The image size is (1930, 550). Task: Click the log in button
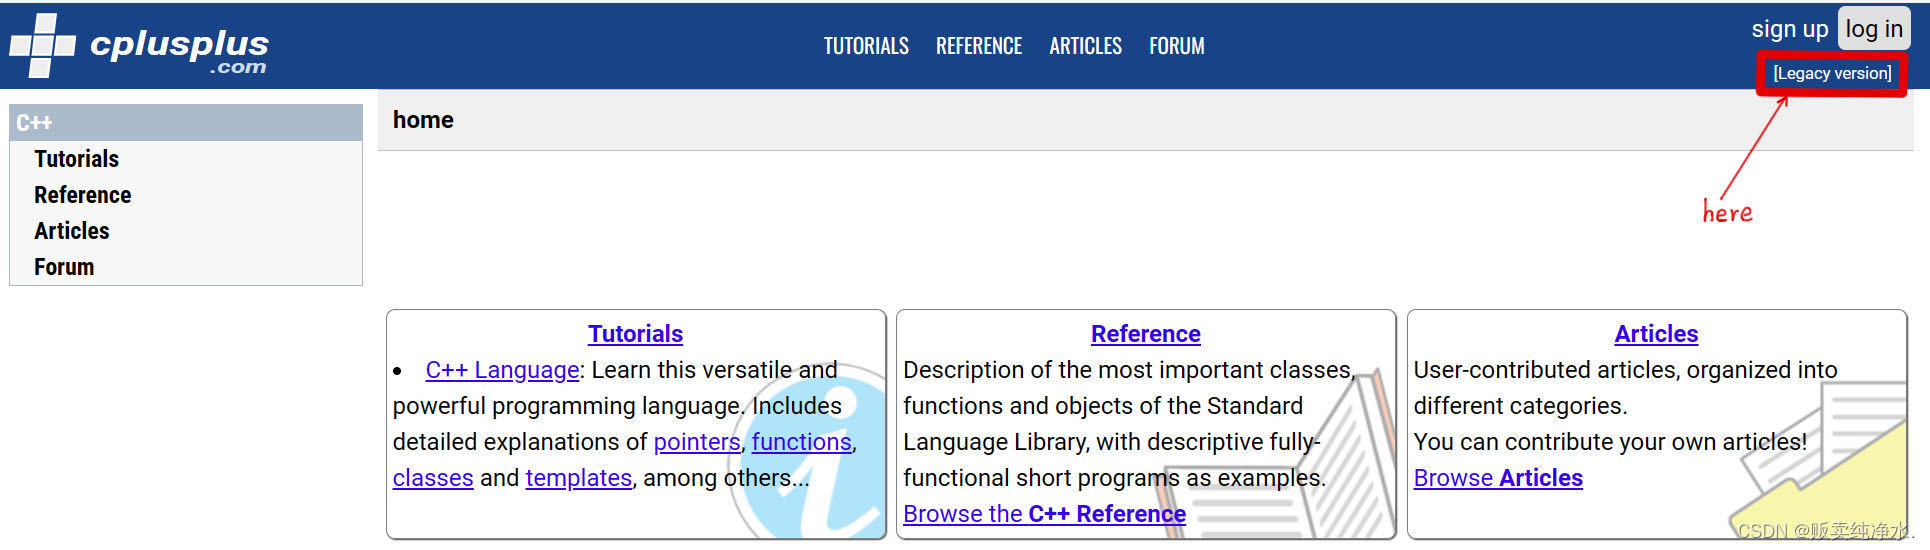click(x=1874, y=29)
